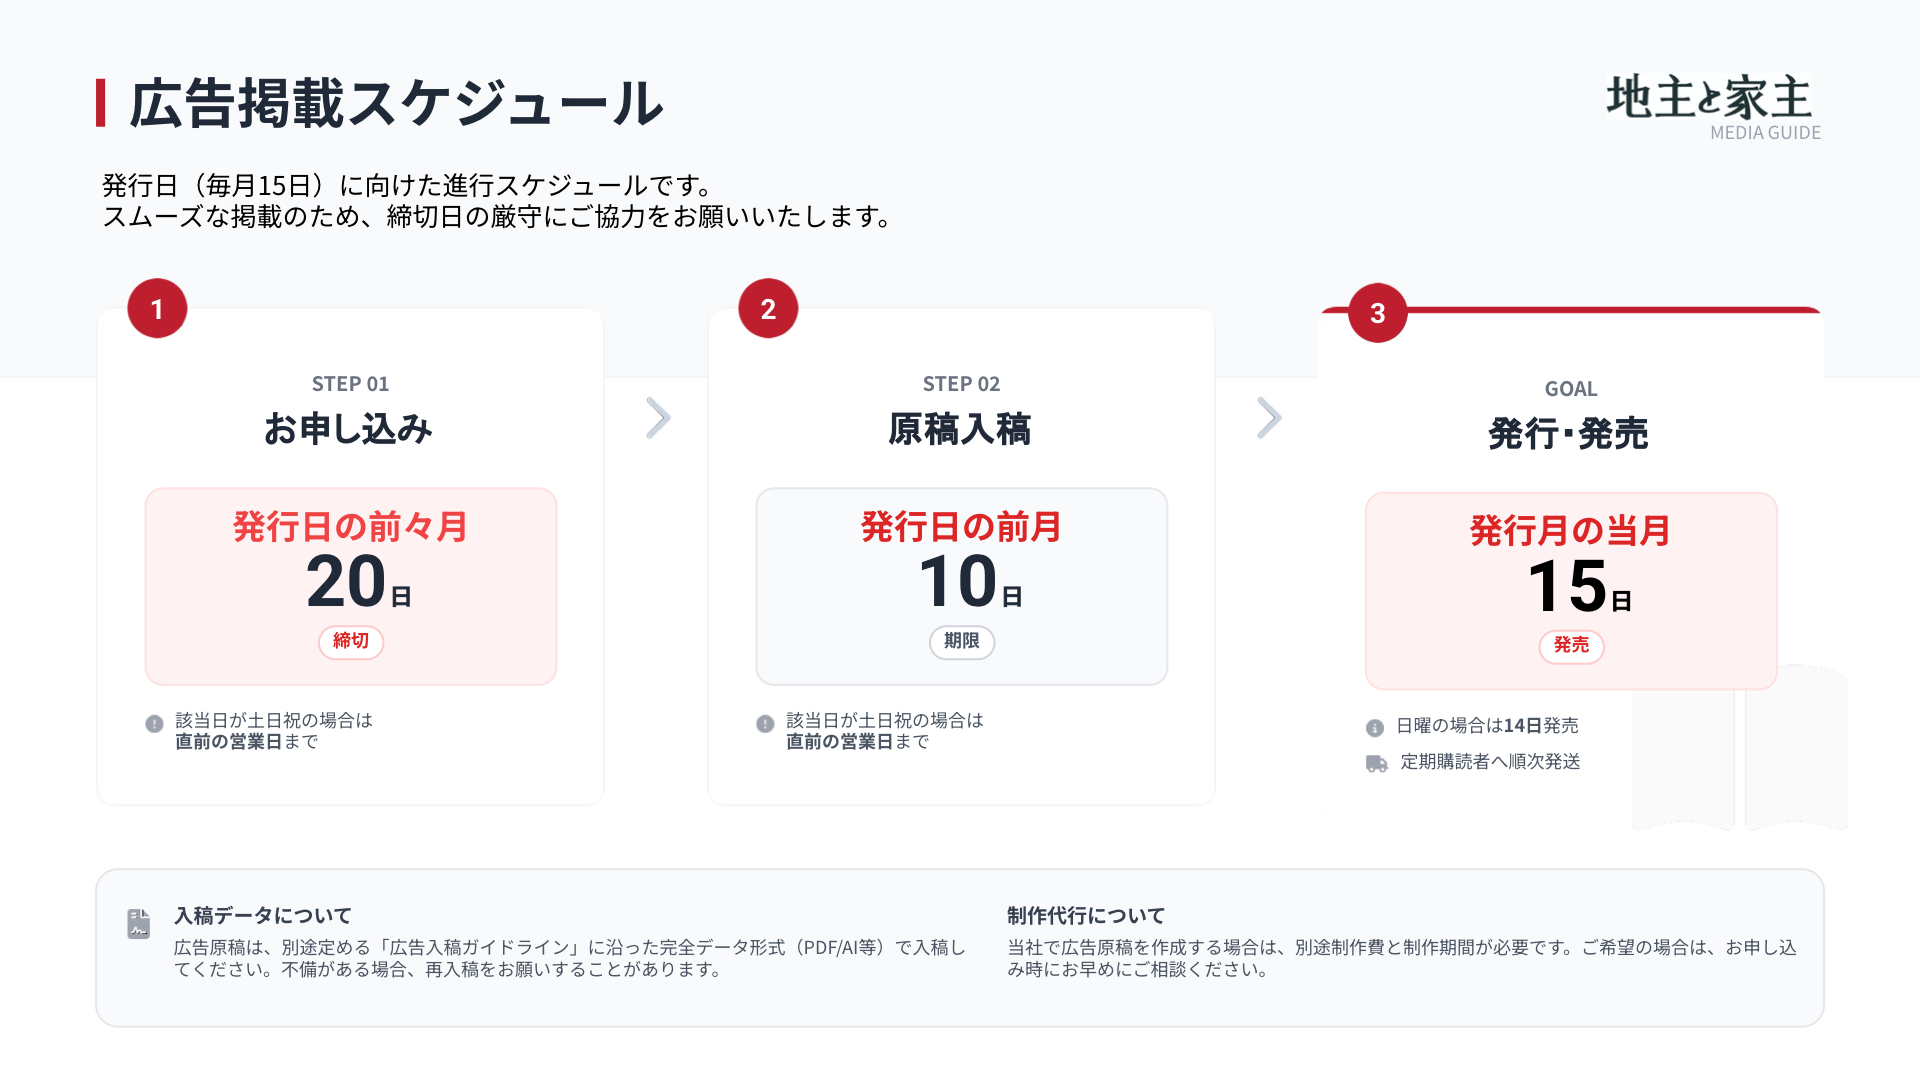Click the red 発売 pill label
This screenshot has width=1920, height=1080.
(x=1571, y=646)
